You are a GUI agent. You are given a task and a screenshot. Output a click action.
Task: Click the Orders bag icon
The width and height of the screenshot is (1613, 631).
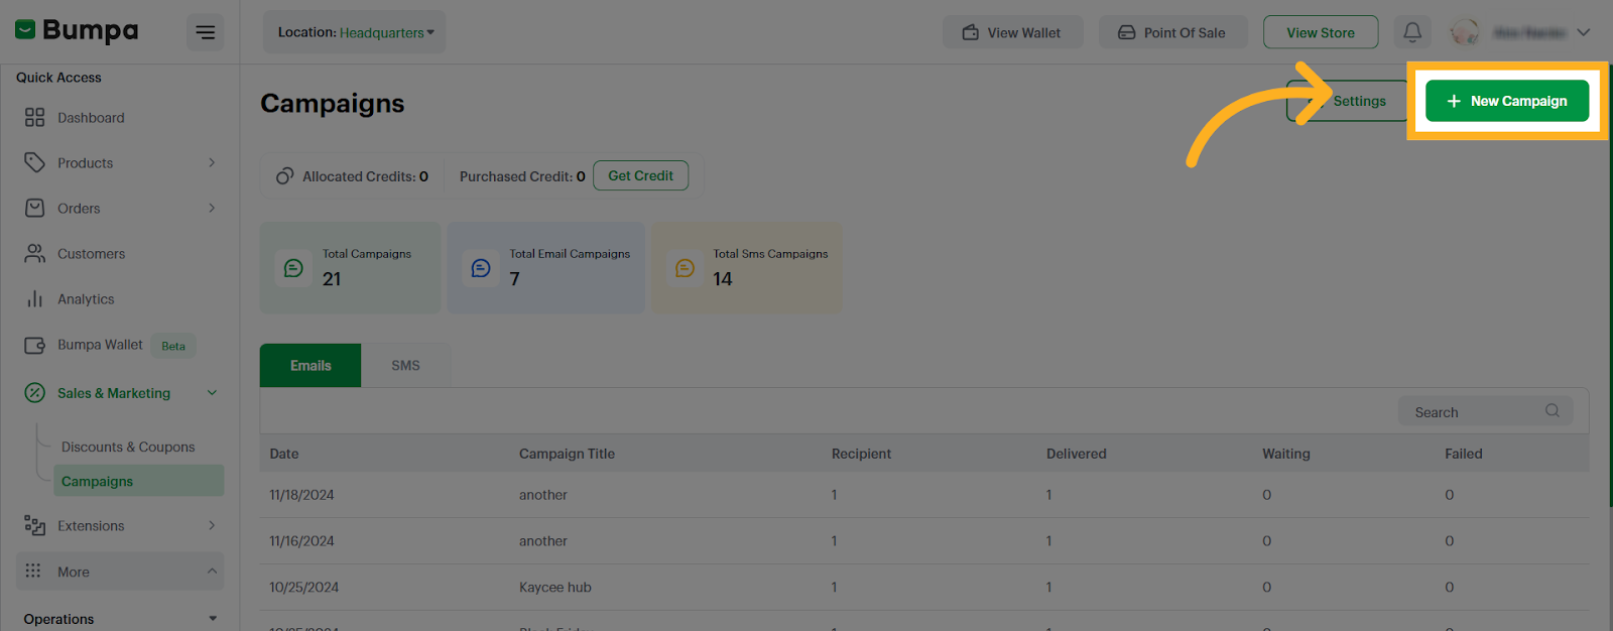point(35,208)
